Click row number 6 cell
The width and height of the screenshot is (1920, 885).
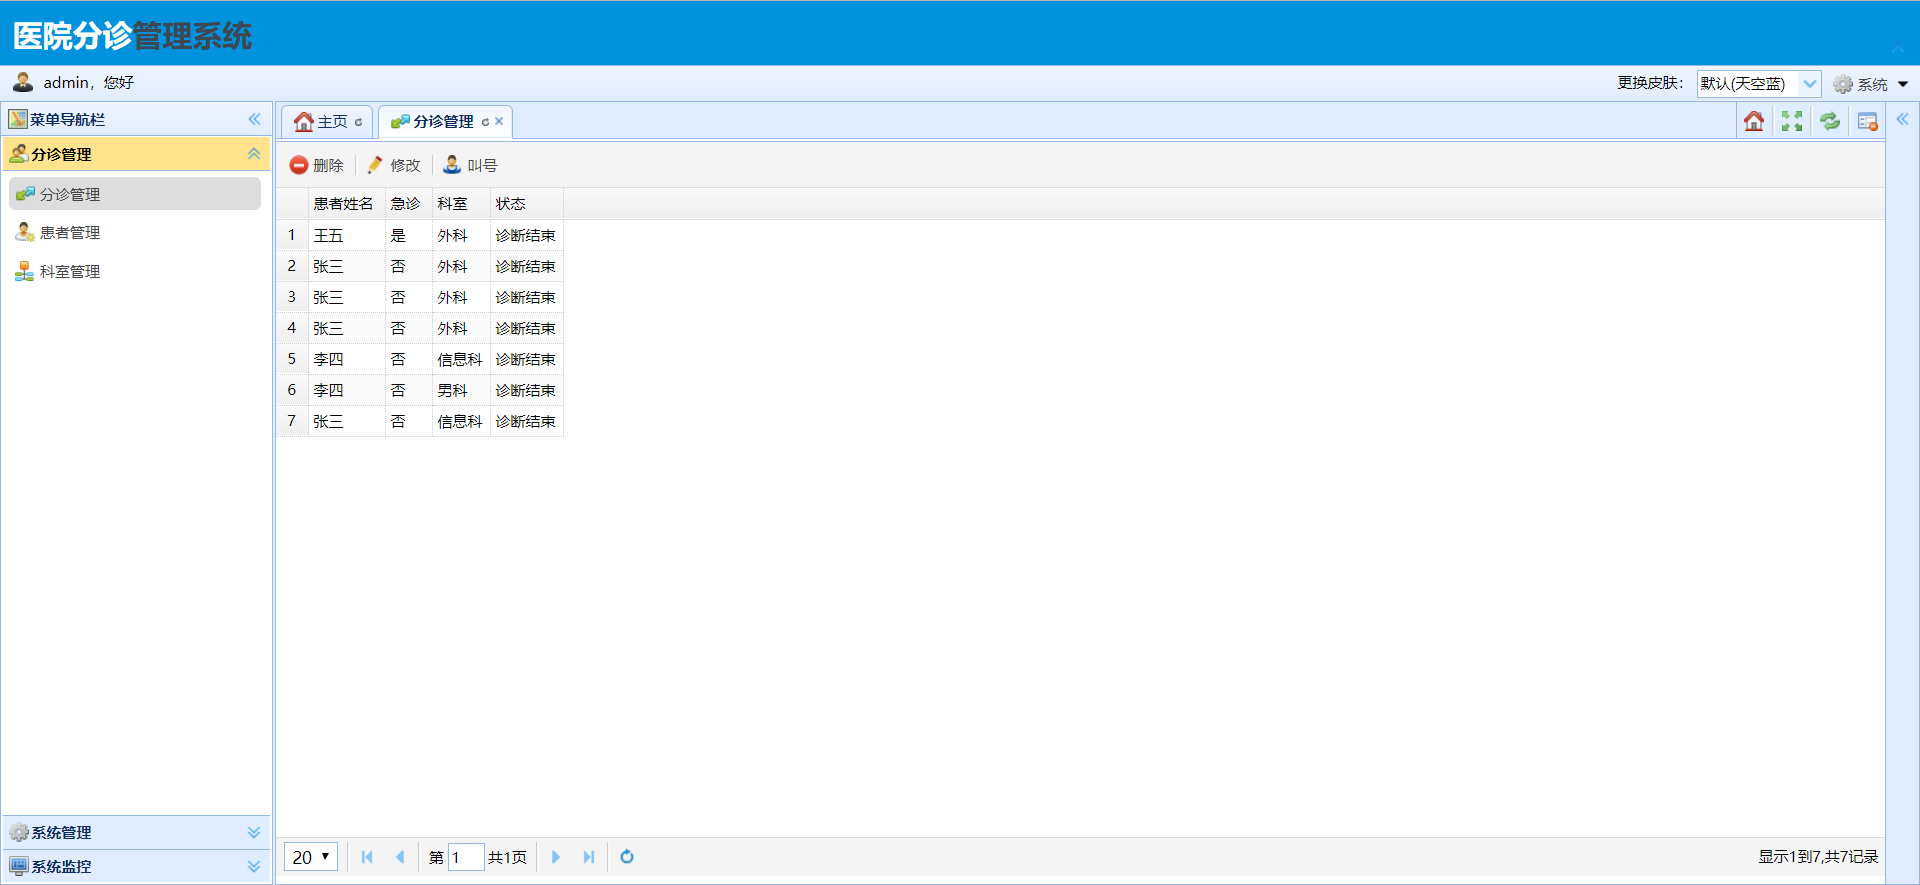pyautogui.click(x=292, y=391)
